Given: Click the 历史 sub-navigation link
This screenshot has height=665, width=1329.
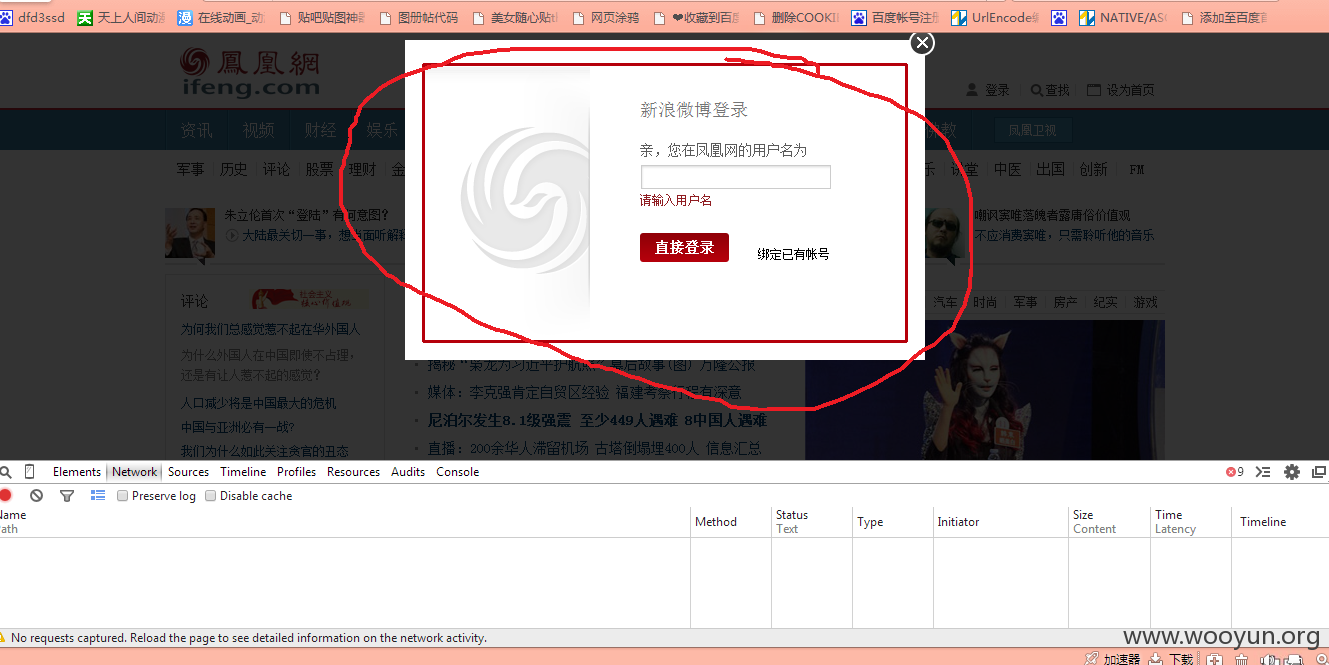Looking at the screenshot, I should (x=233, y=170).
